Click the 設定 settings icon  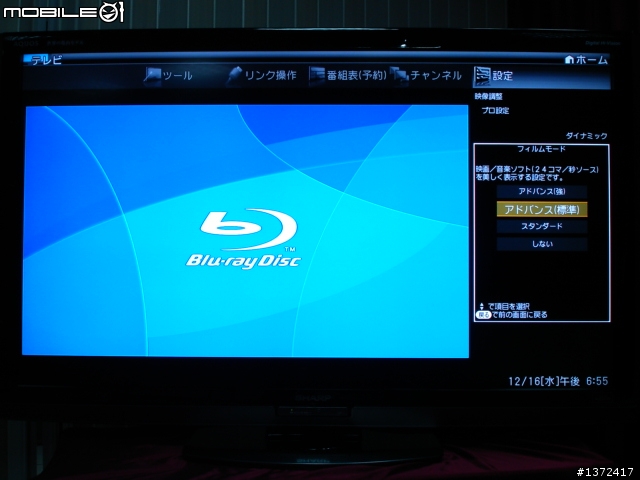point(482,76)
